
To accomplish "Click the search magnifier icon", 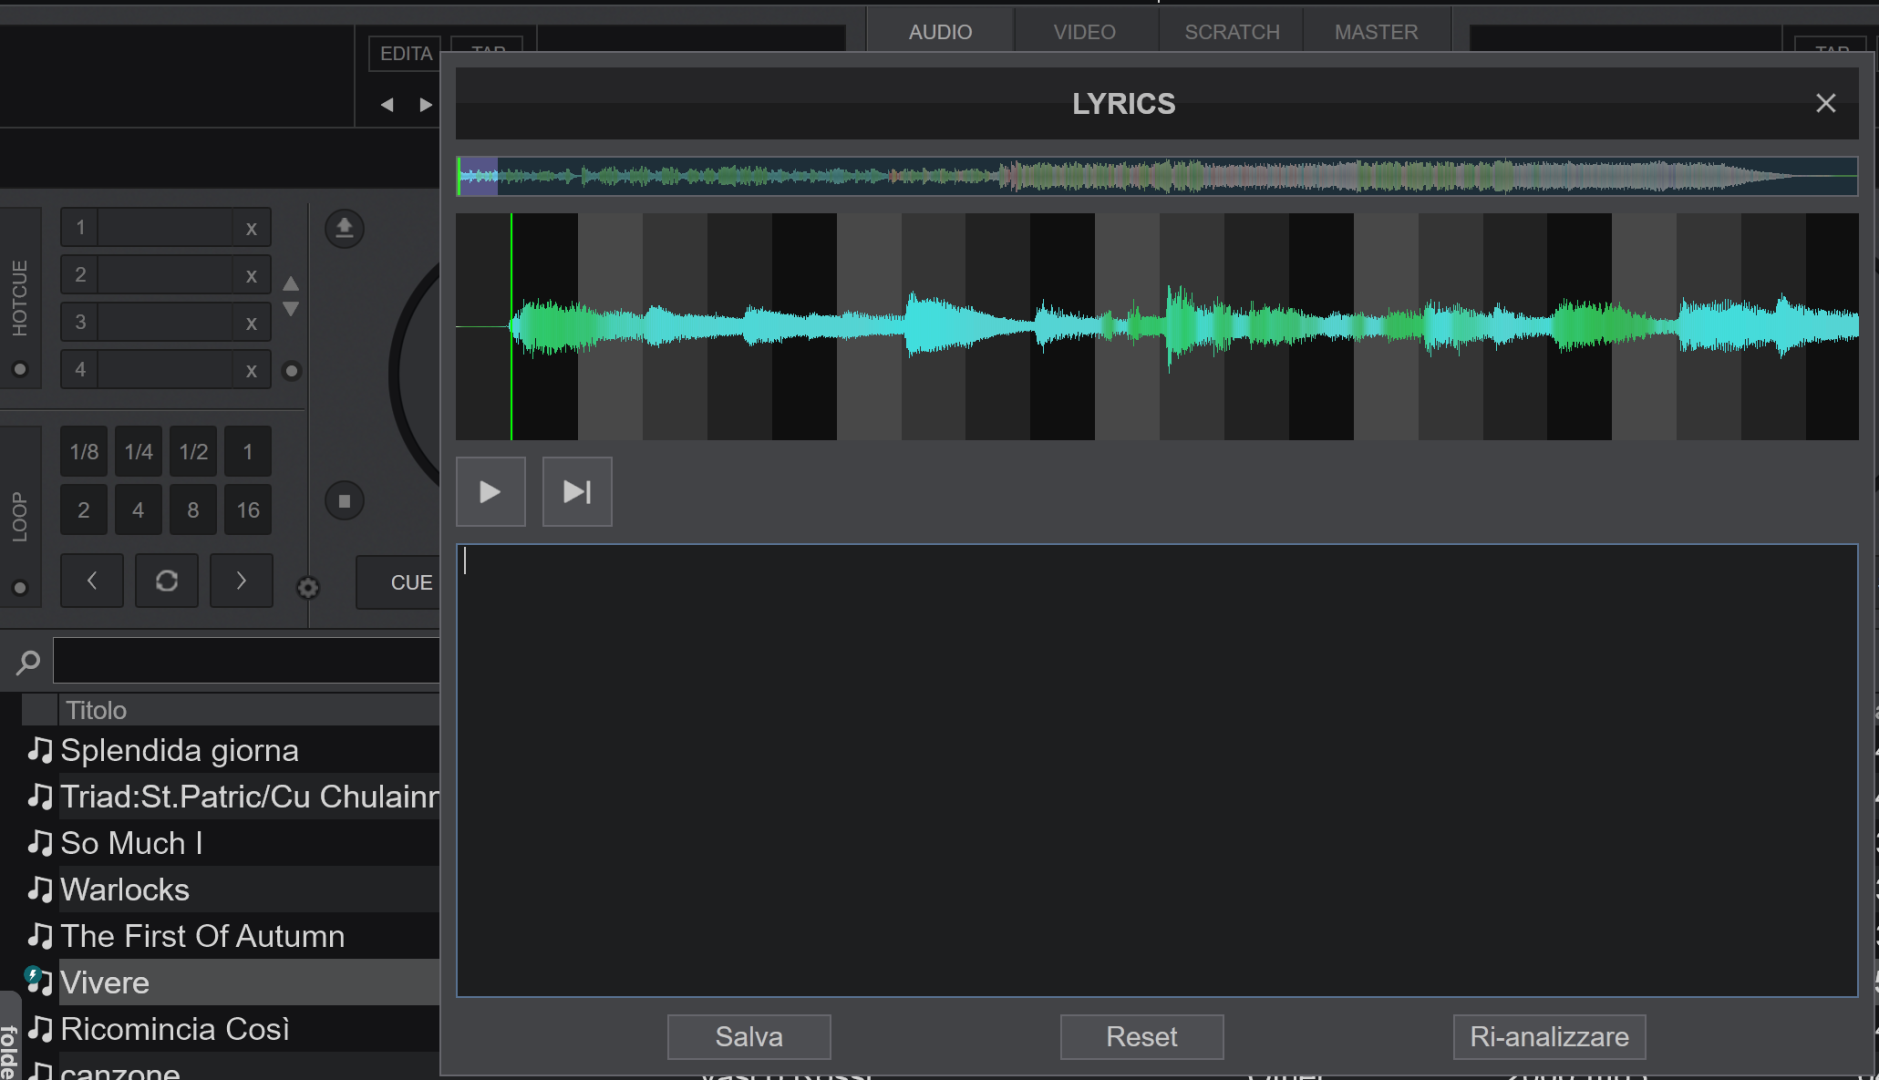I will [28, 661].
